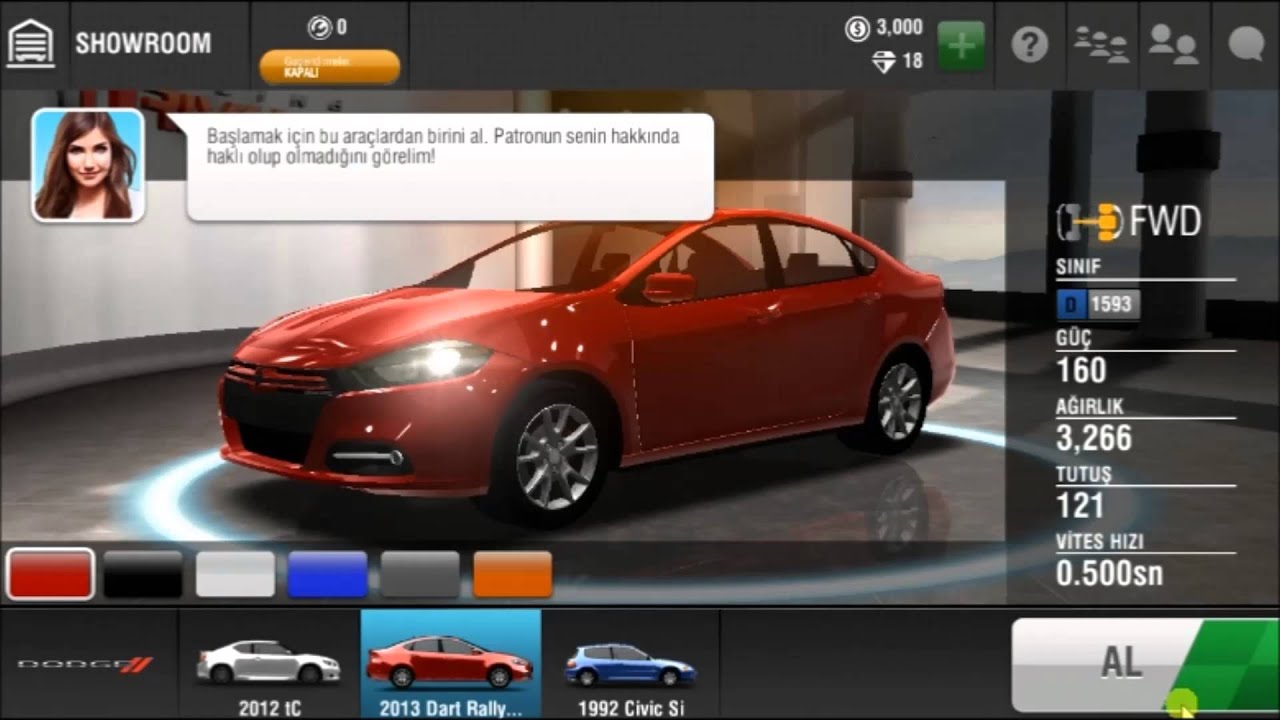Image resolution: width=1280 pixels, height=720 pixels.
Task: Click the speedometer rating icon
Action: [320, 27]
